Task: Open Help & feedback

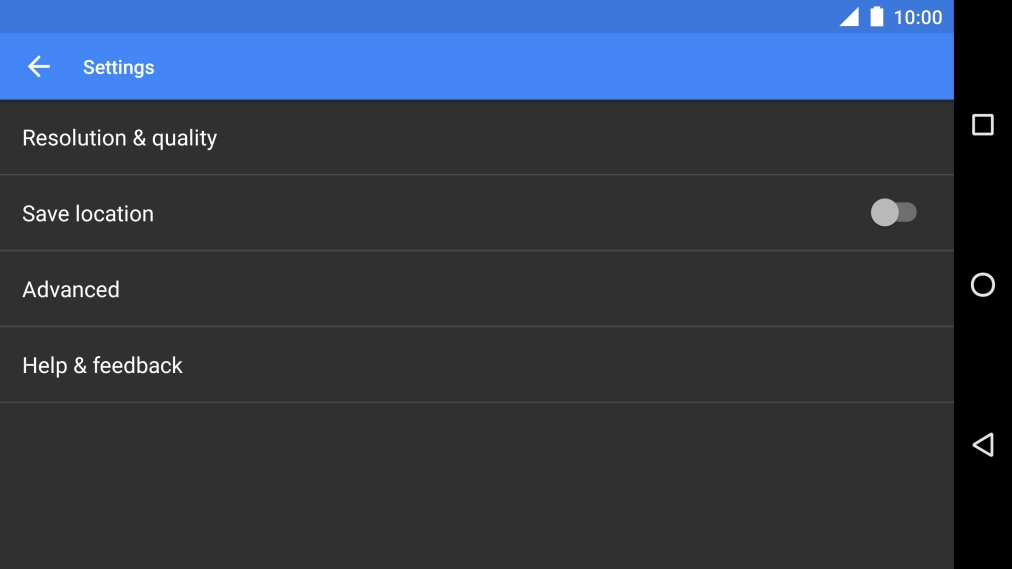Action: click(103, 365)
